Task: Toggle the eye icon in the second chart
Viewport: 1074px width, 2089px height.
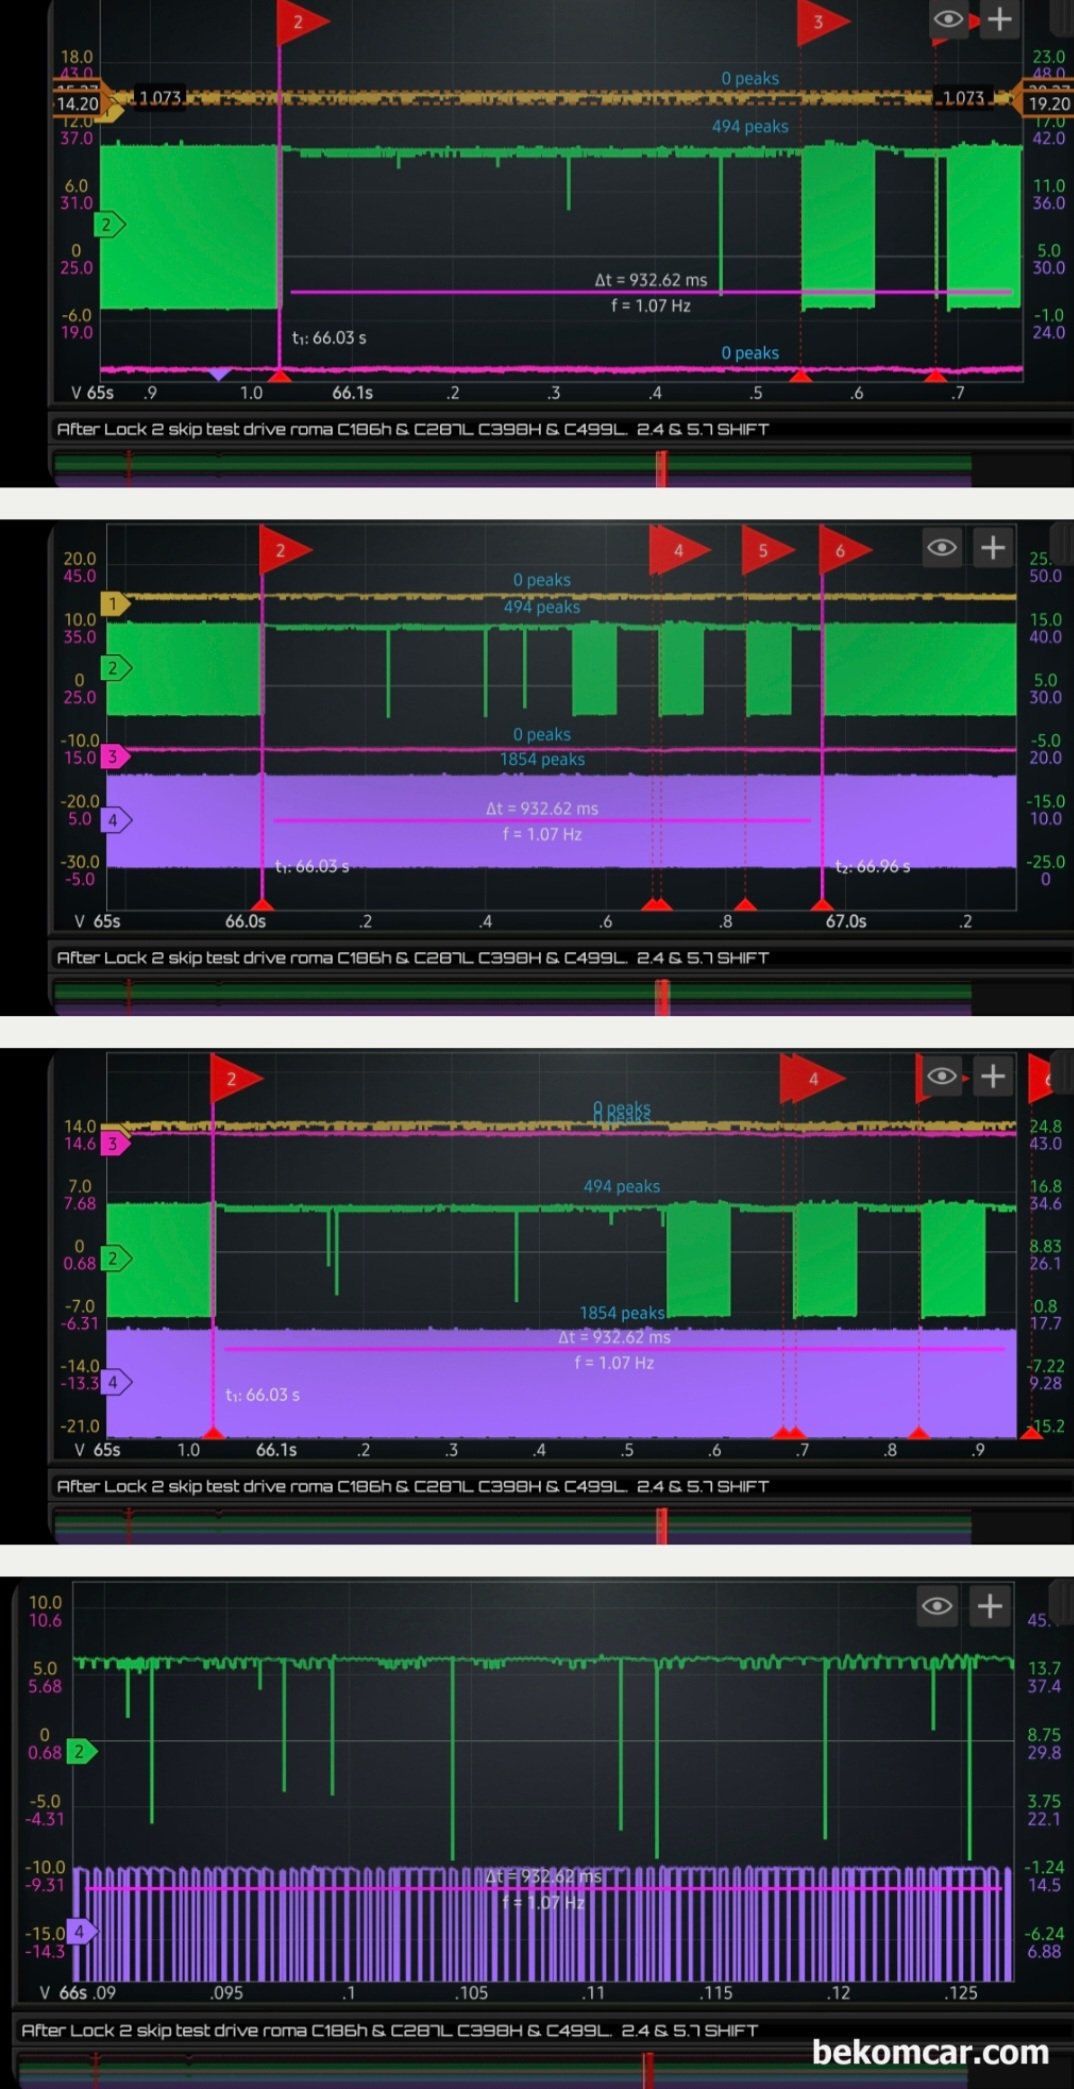Action: point(942,547)
